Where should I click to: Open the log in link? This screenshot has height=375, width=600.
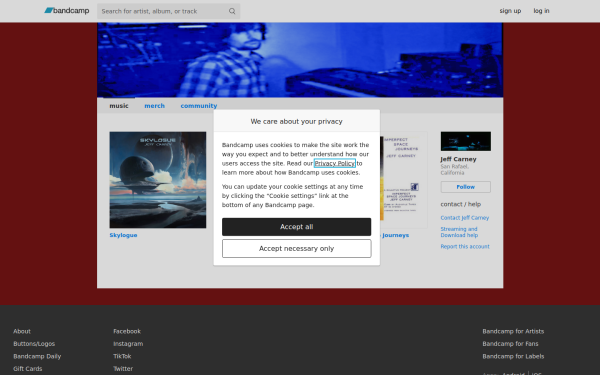541,11
